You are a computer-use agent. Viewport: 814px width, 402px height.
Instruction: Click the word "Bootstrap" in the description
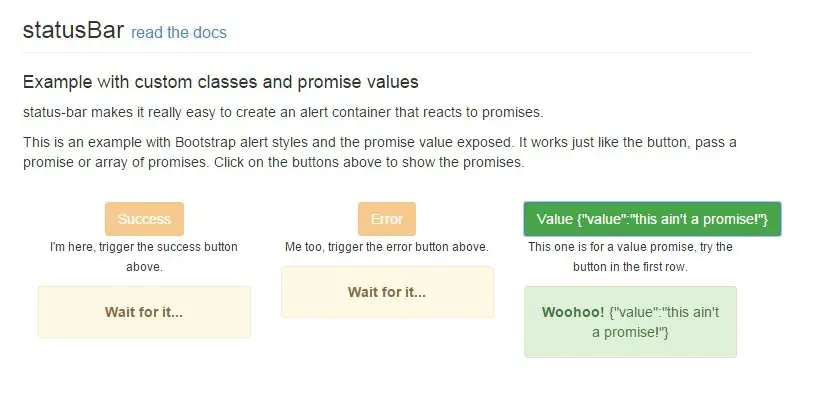coord(204,142)
